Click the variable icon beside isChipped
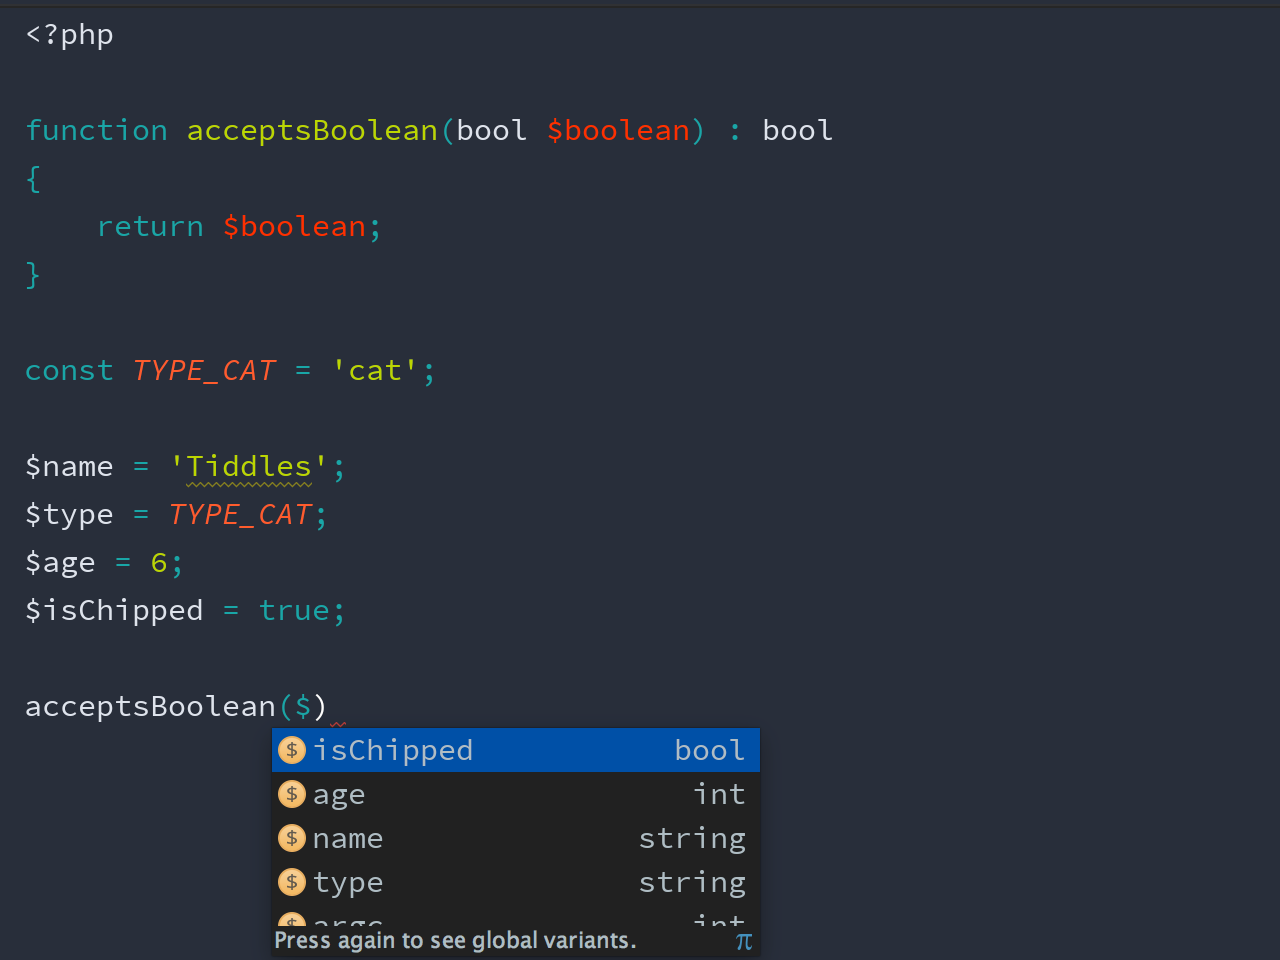The image size is (1280, 960). click(292, 750)
